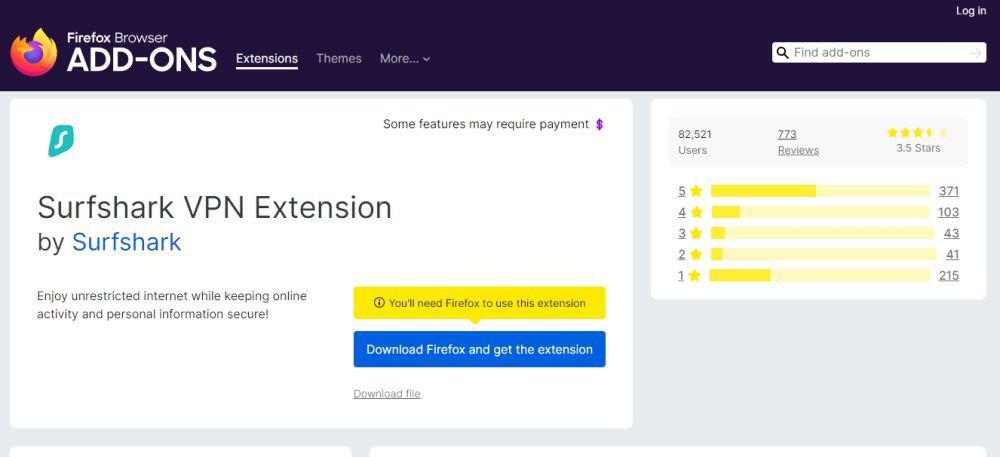Click the 4-star rating bar
Viewport: 1000px width, 457px height.
tap(820, 212)
